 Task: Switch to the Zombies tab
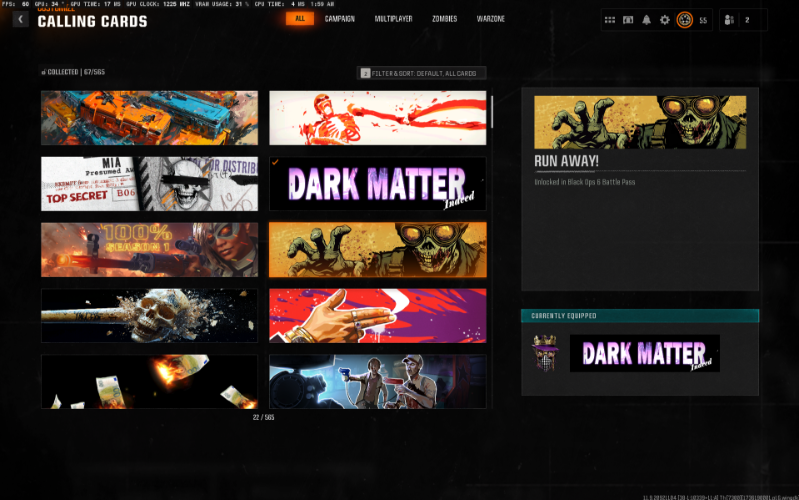(x=444, y=19)
